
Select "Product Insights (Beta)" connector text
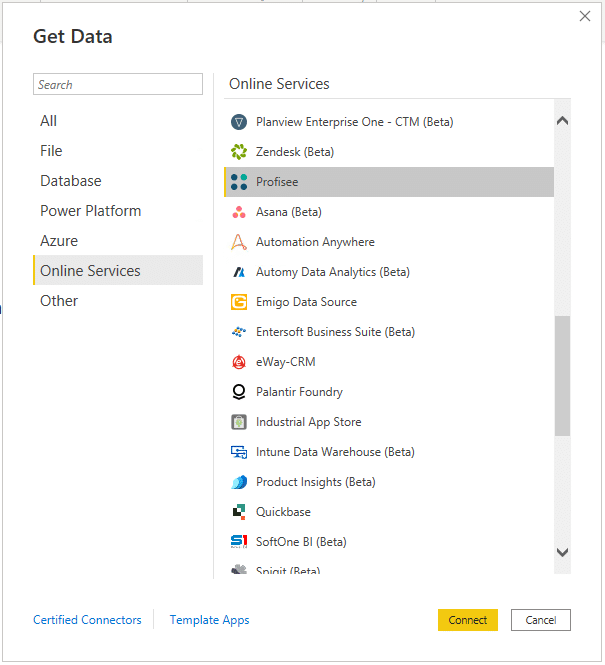[315, 482]
